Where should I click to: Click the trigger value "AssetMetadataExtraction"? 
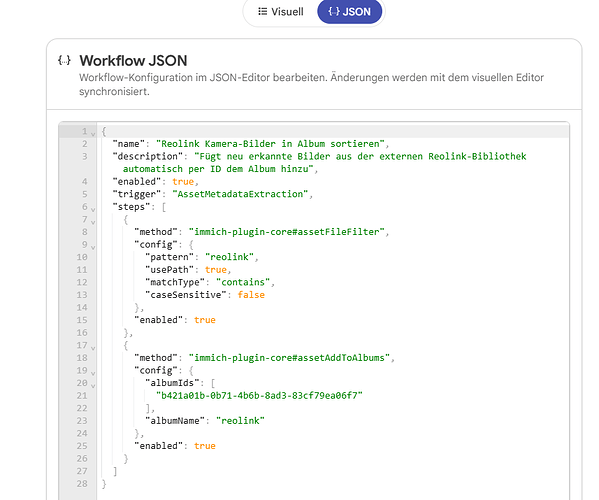click(x=240, y=194)
